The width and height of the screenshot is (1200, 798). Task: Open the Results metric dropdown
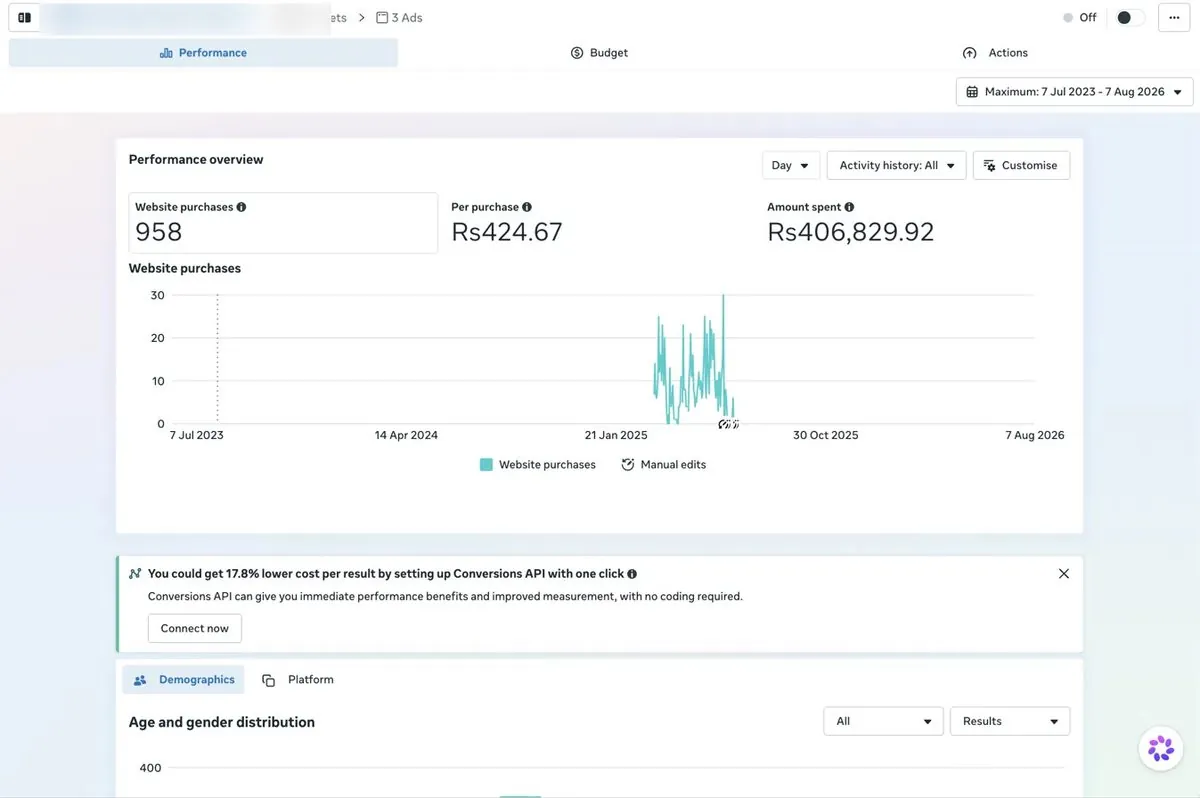(1010, 721)
